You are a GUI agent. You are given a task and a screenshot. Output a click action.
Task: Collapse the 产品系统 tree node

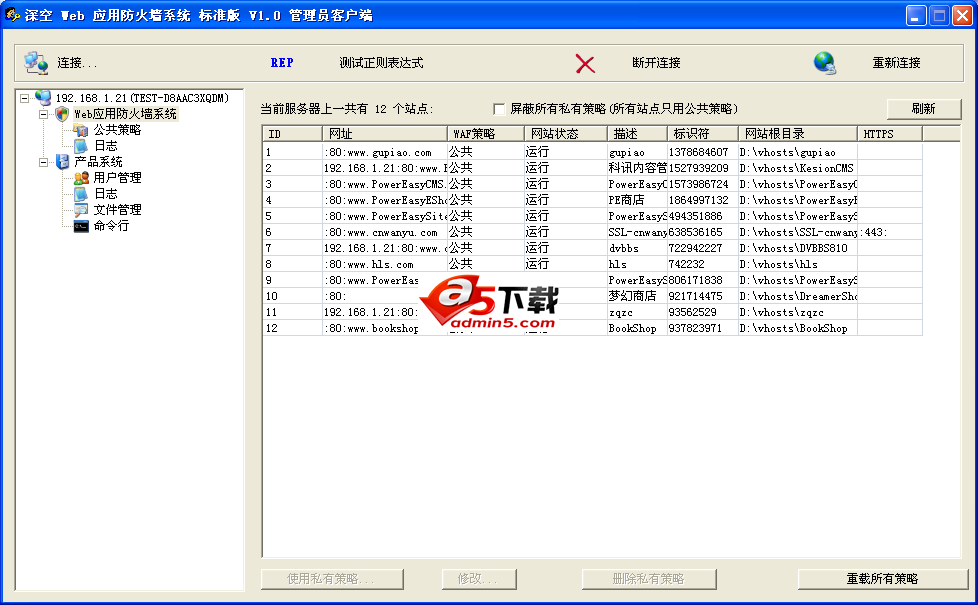tap(43, 162)
